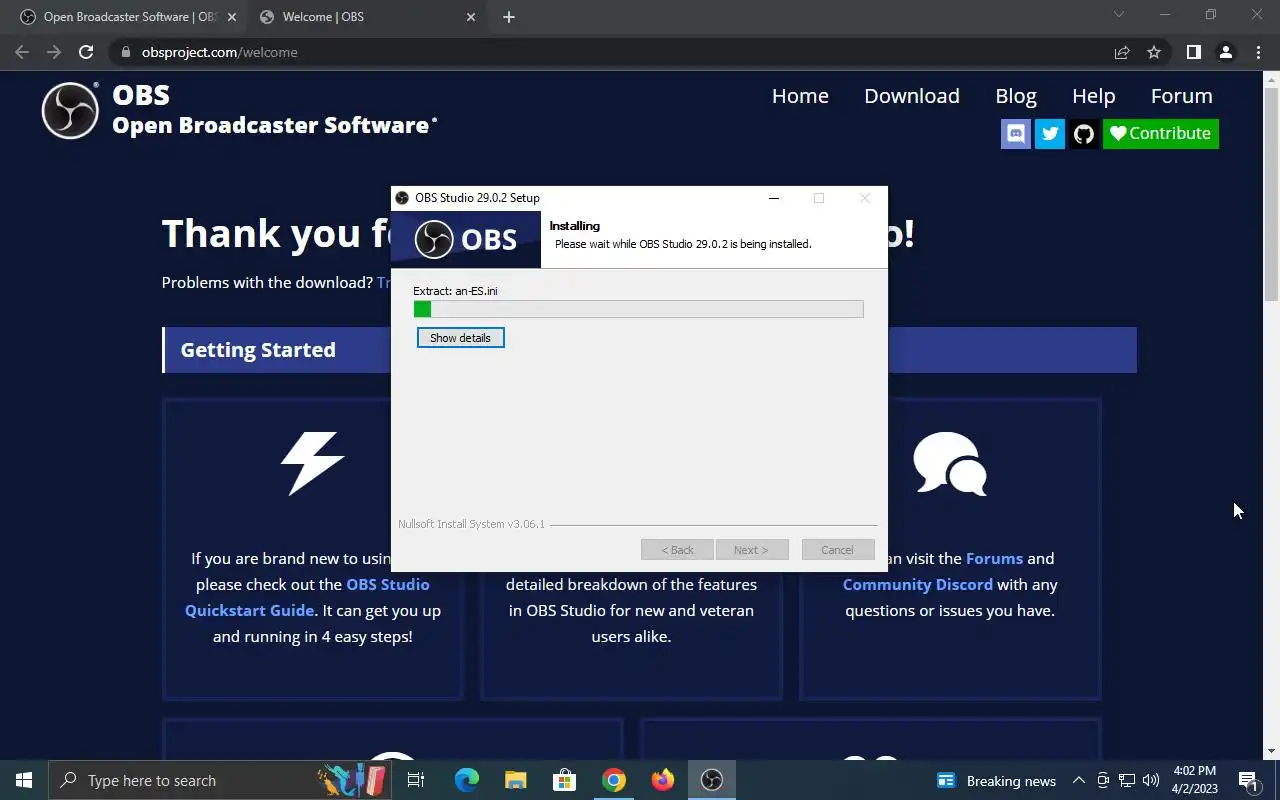Open the Help menu item
The height and width of the screenshot is (800, 1280).
(1093, 96)
